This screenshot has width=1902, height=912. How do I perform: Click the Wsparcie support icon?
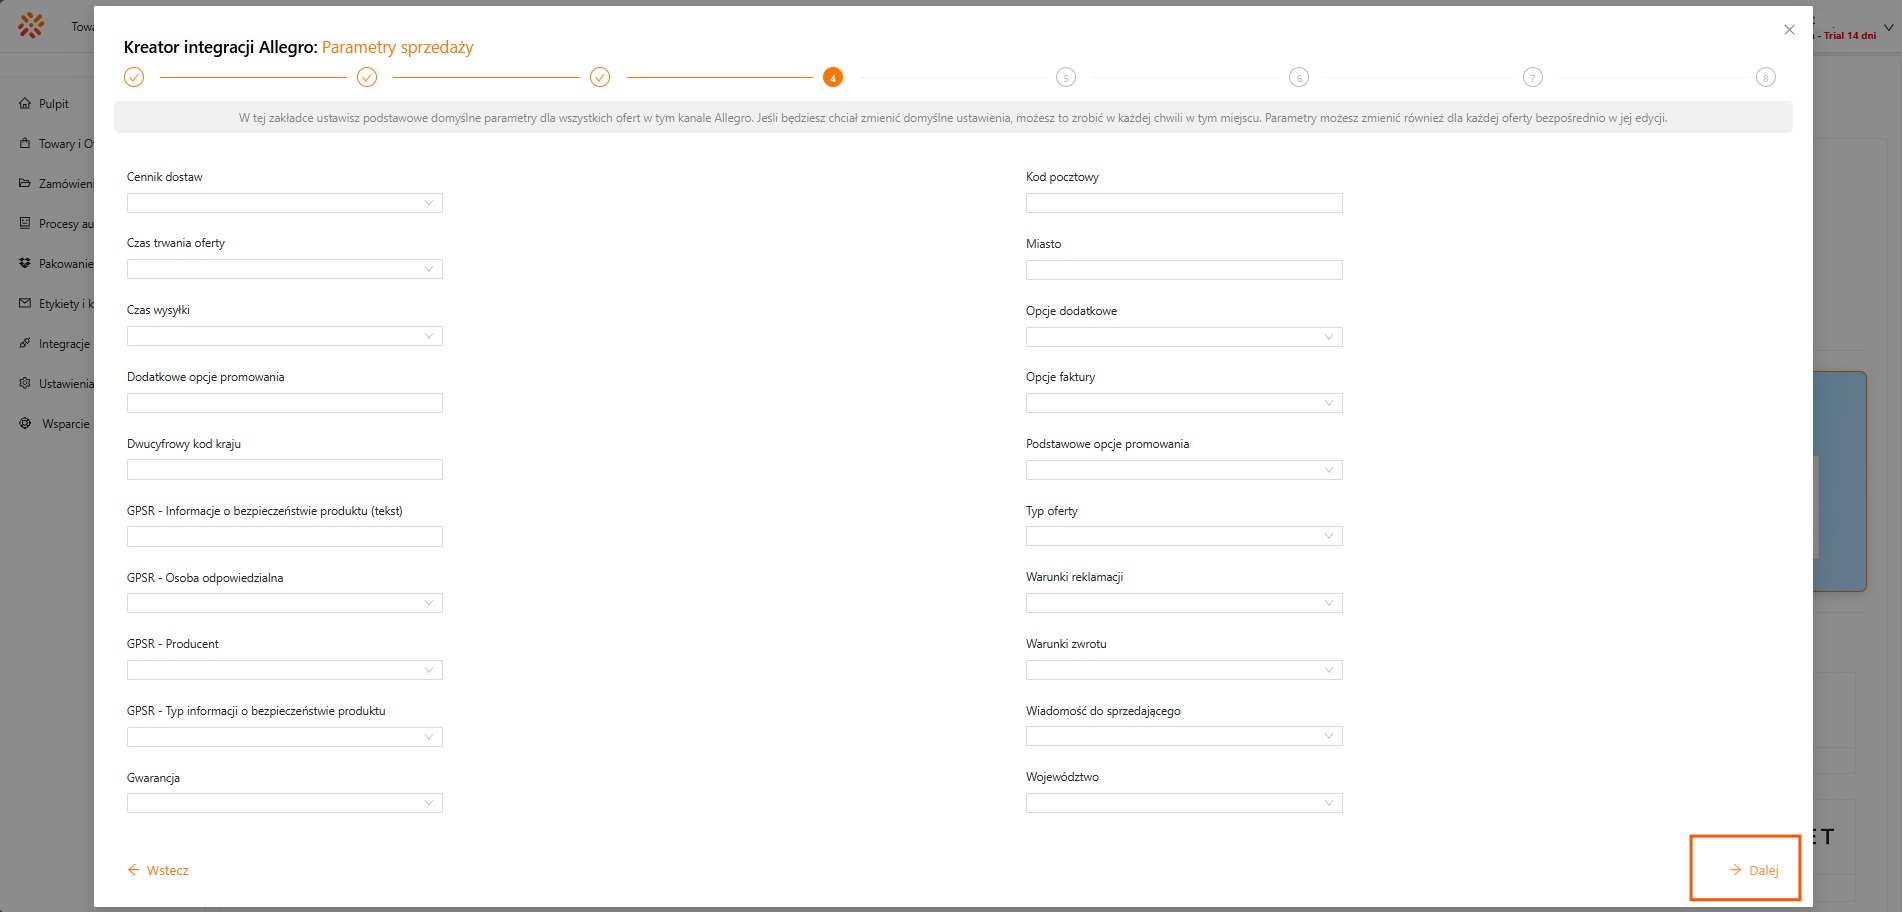tap(25, 423)
